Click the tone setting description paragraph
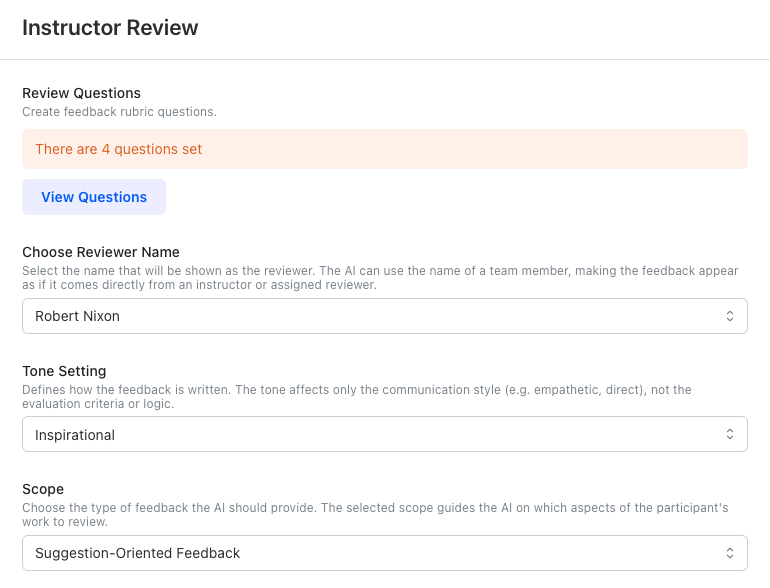The width and height of the screenshot is (770, 588). [357, 396]
